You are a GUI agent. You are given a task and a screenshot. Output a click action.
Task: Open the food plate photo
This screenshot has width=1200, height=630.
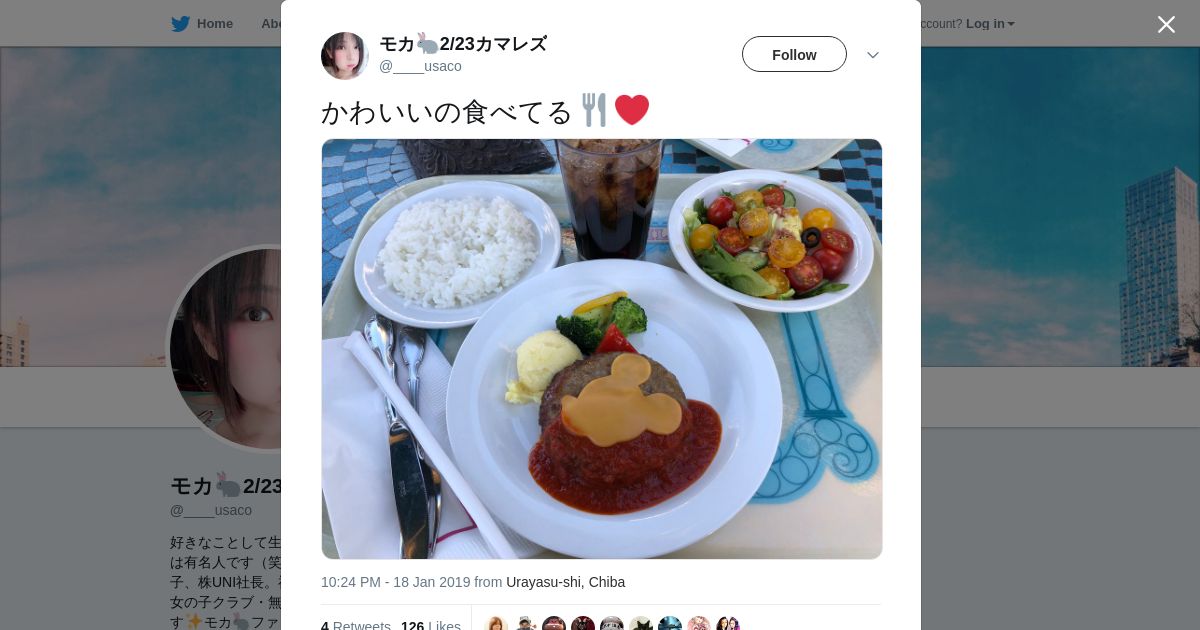click(x=602, y=349)
